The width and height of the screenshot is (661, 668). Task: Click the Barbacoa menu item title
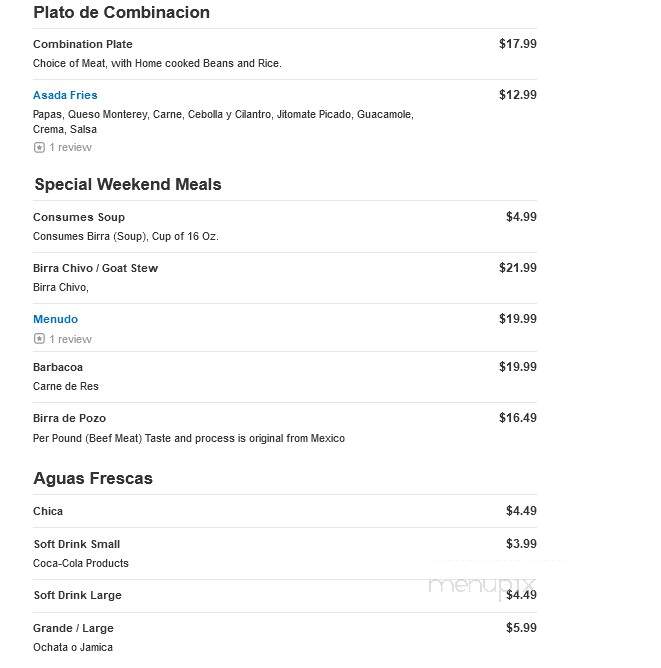click(x=58, y=367)
